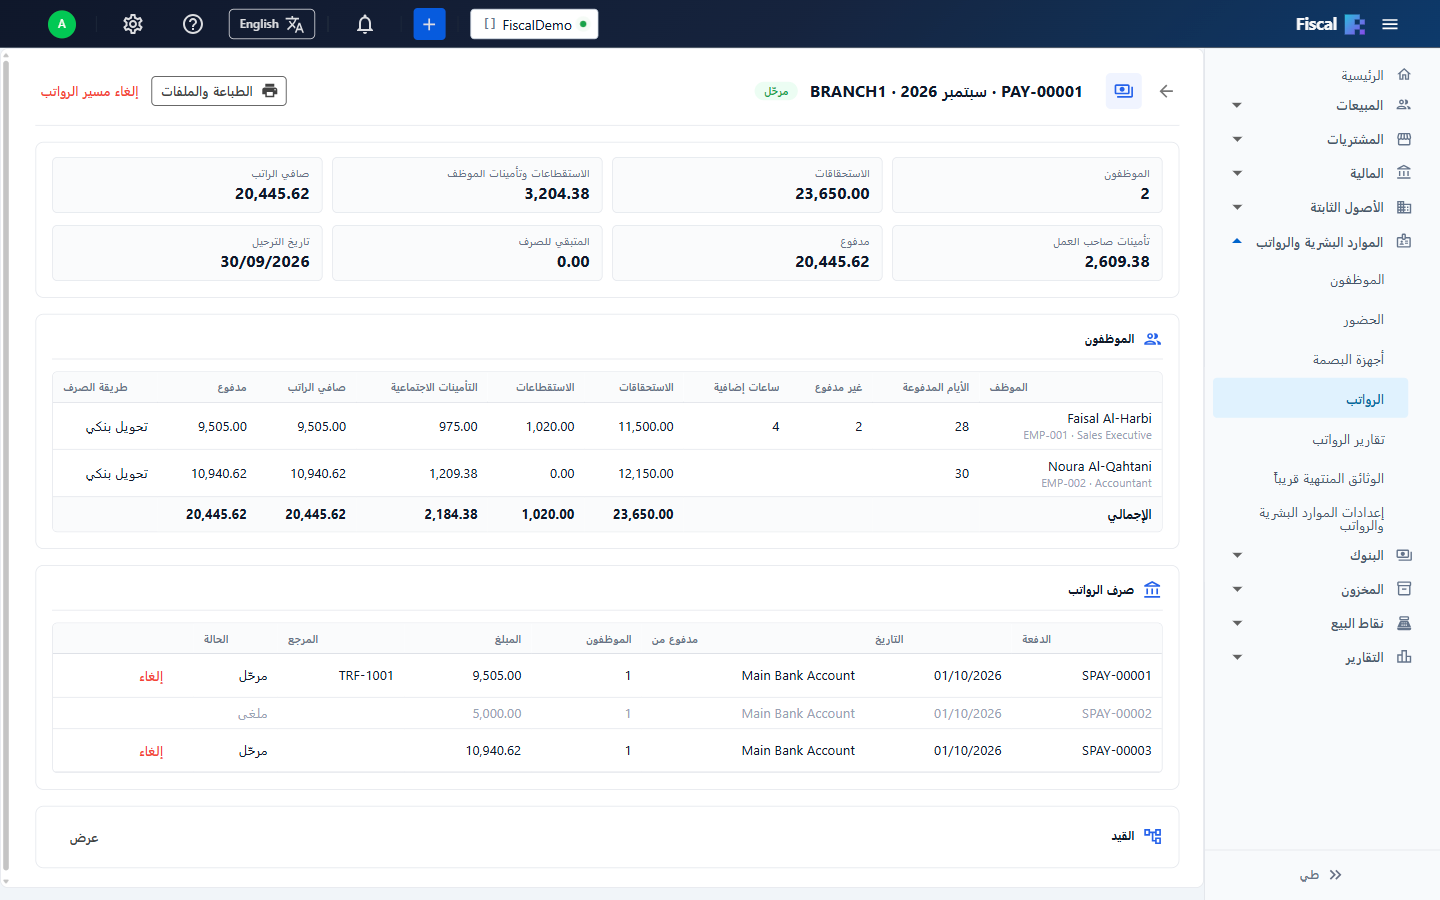Expand the المشتريات menu arrow
This screenshot has width=1440, height=900.
[x=1237, y=139]
